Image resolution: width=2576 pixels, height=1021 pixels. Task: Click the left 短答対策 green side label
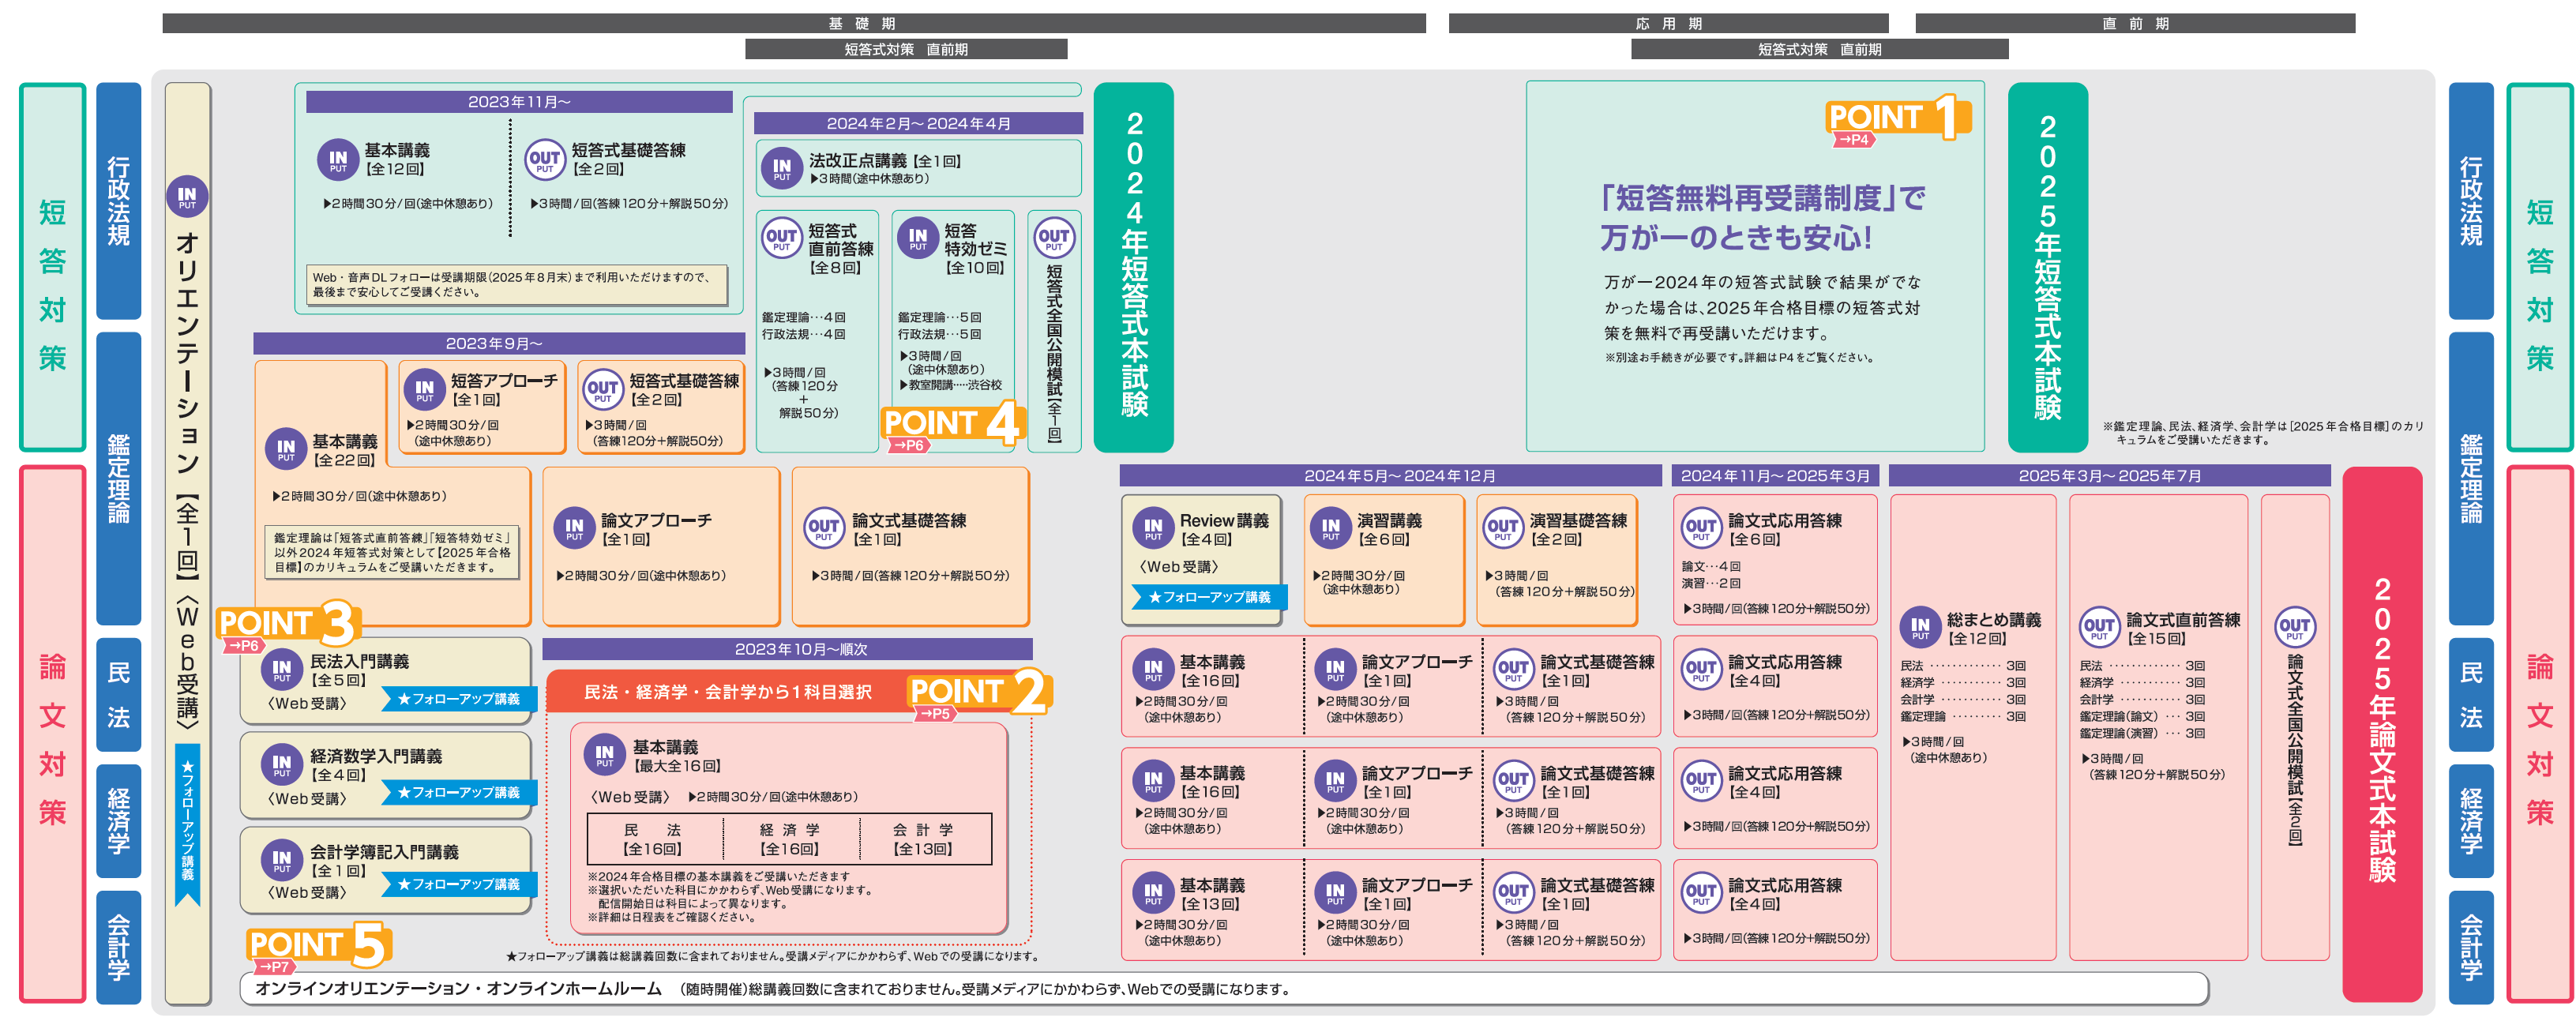pos(52,267)
